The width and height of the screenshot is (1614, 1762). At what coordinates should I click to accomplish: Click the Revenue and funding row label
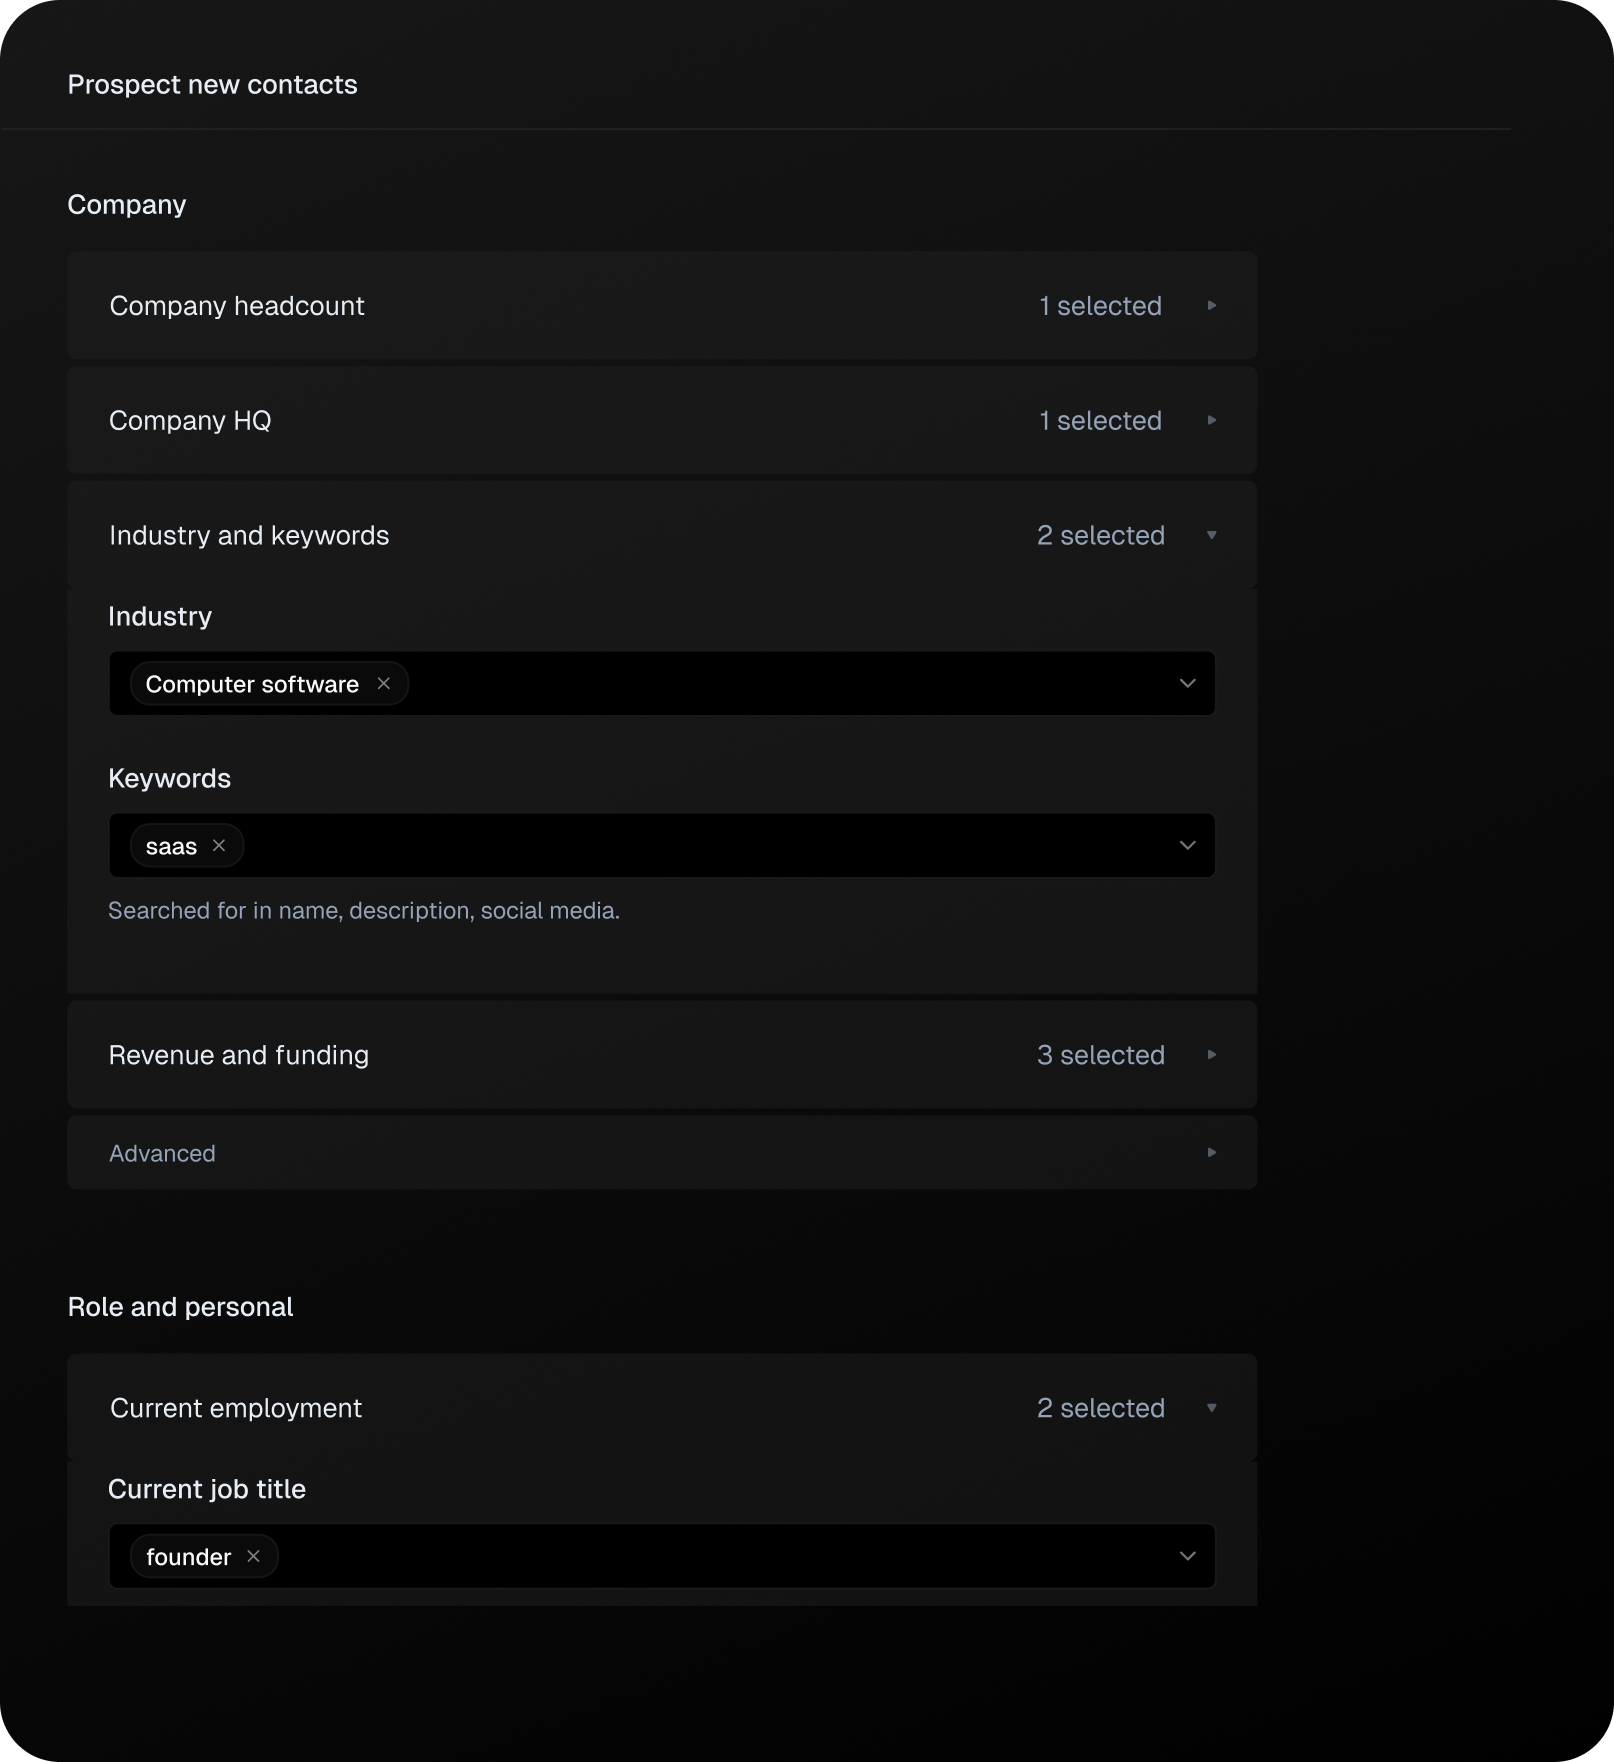click(x=239, y=1055)
